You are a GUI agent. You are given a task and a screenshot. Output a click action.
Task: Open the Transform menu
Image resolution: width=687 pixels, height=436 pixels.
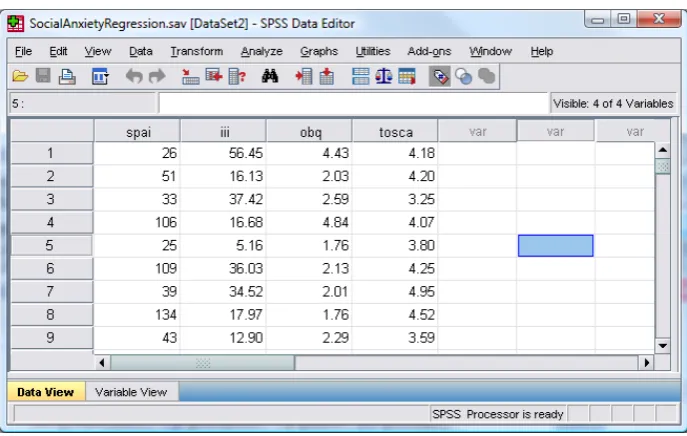[197, 51]
